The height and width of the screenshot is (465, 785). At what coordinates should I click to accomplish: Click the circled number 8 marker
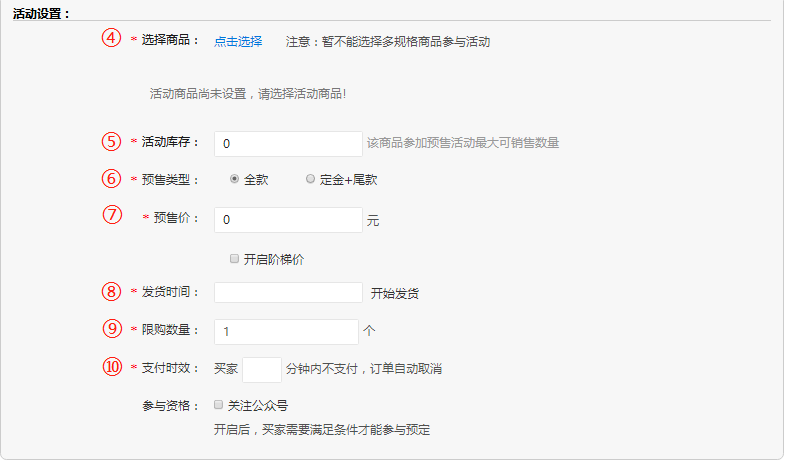pyautogui.click(x=111, y=291)
